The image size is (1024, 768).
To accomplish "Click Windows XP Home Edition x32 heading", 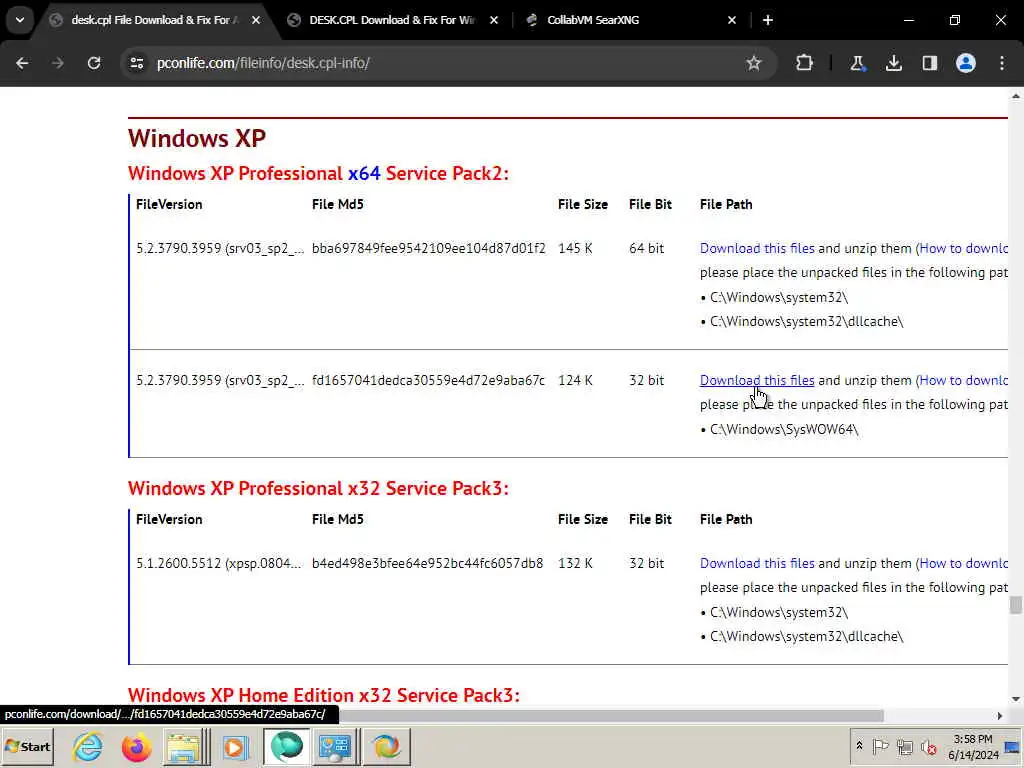I will click(323, 695).
